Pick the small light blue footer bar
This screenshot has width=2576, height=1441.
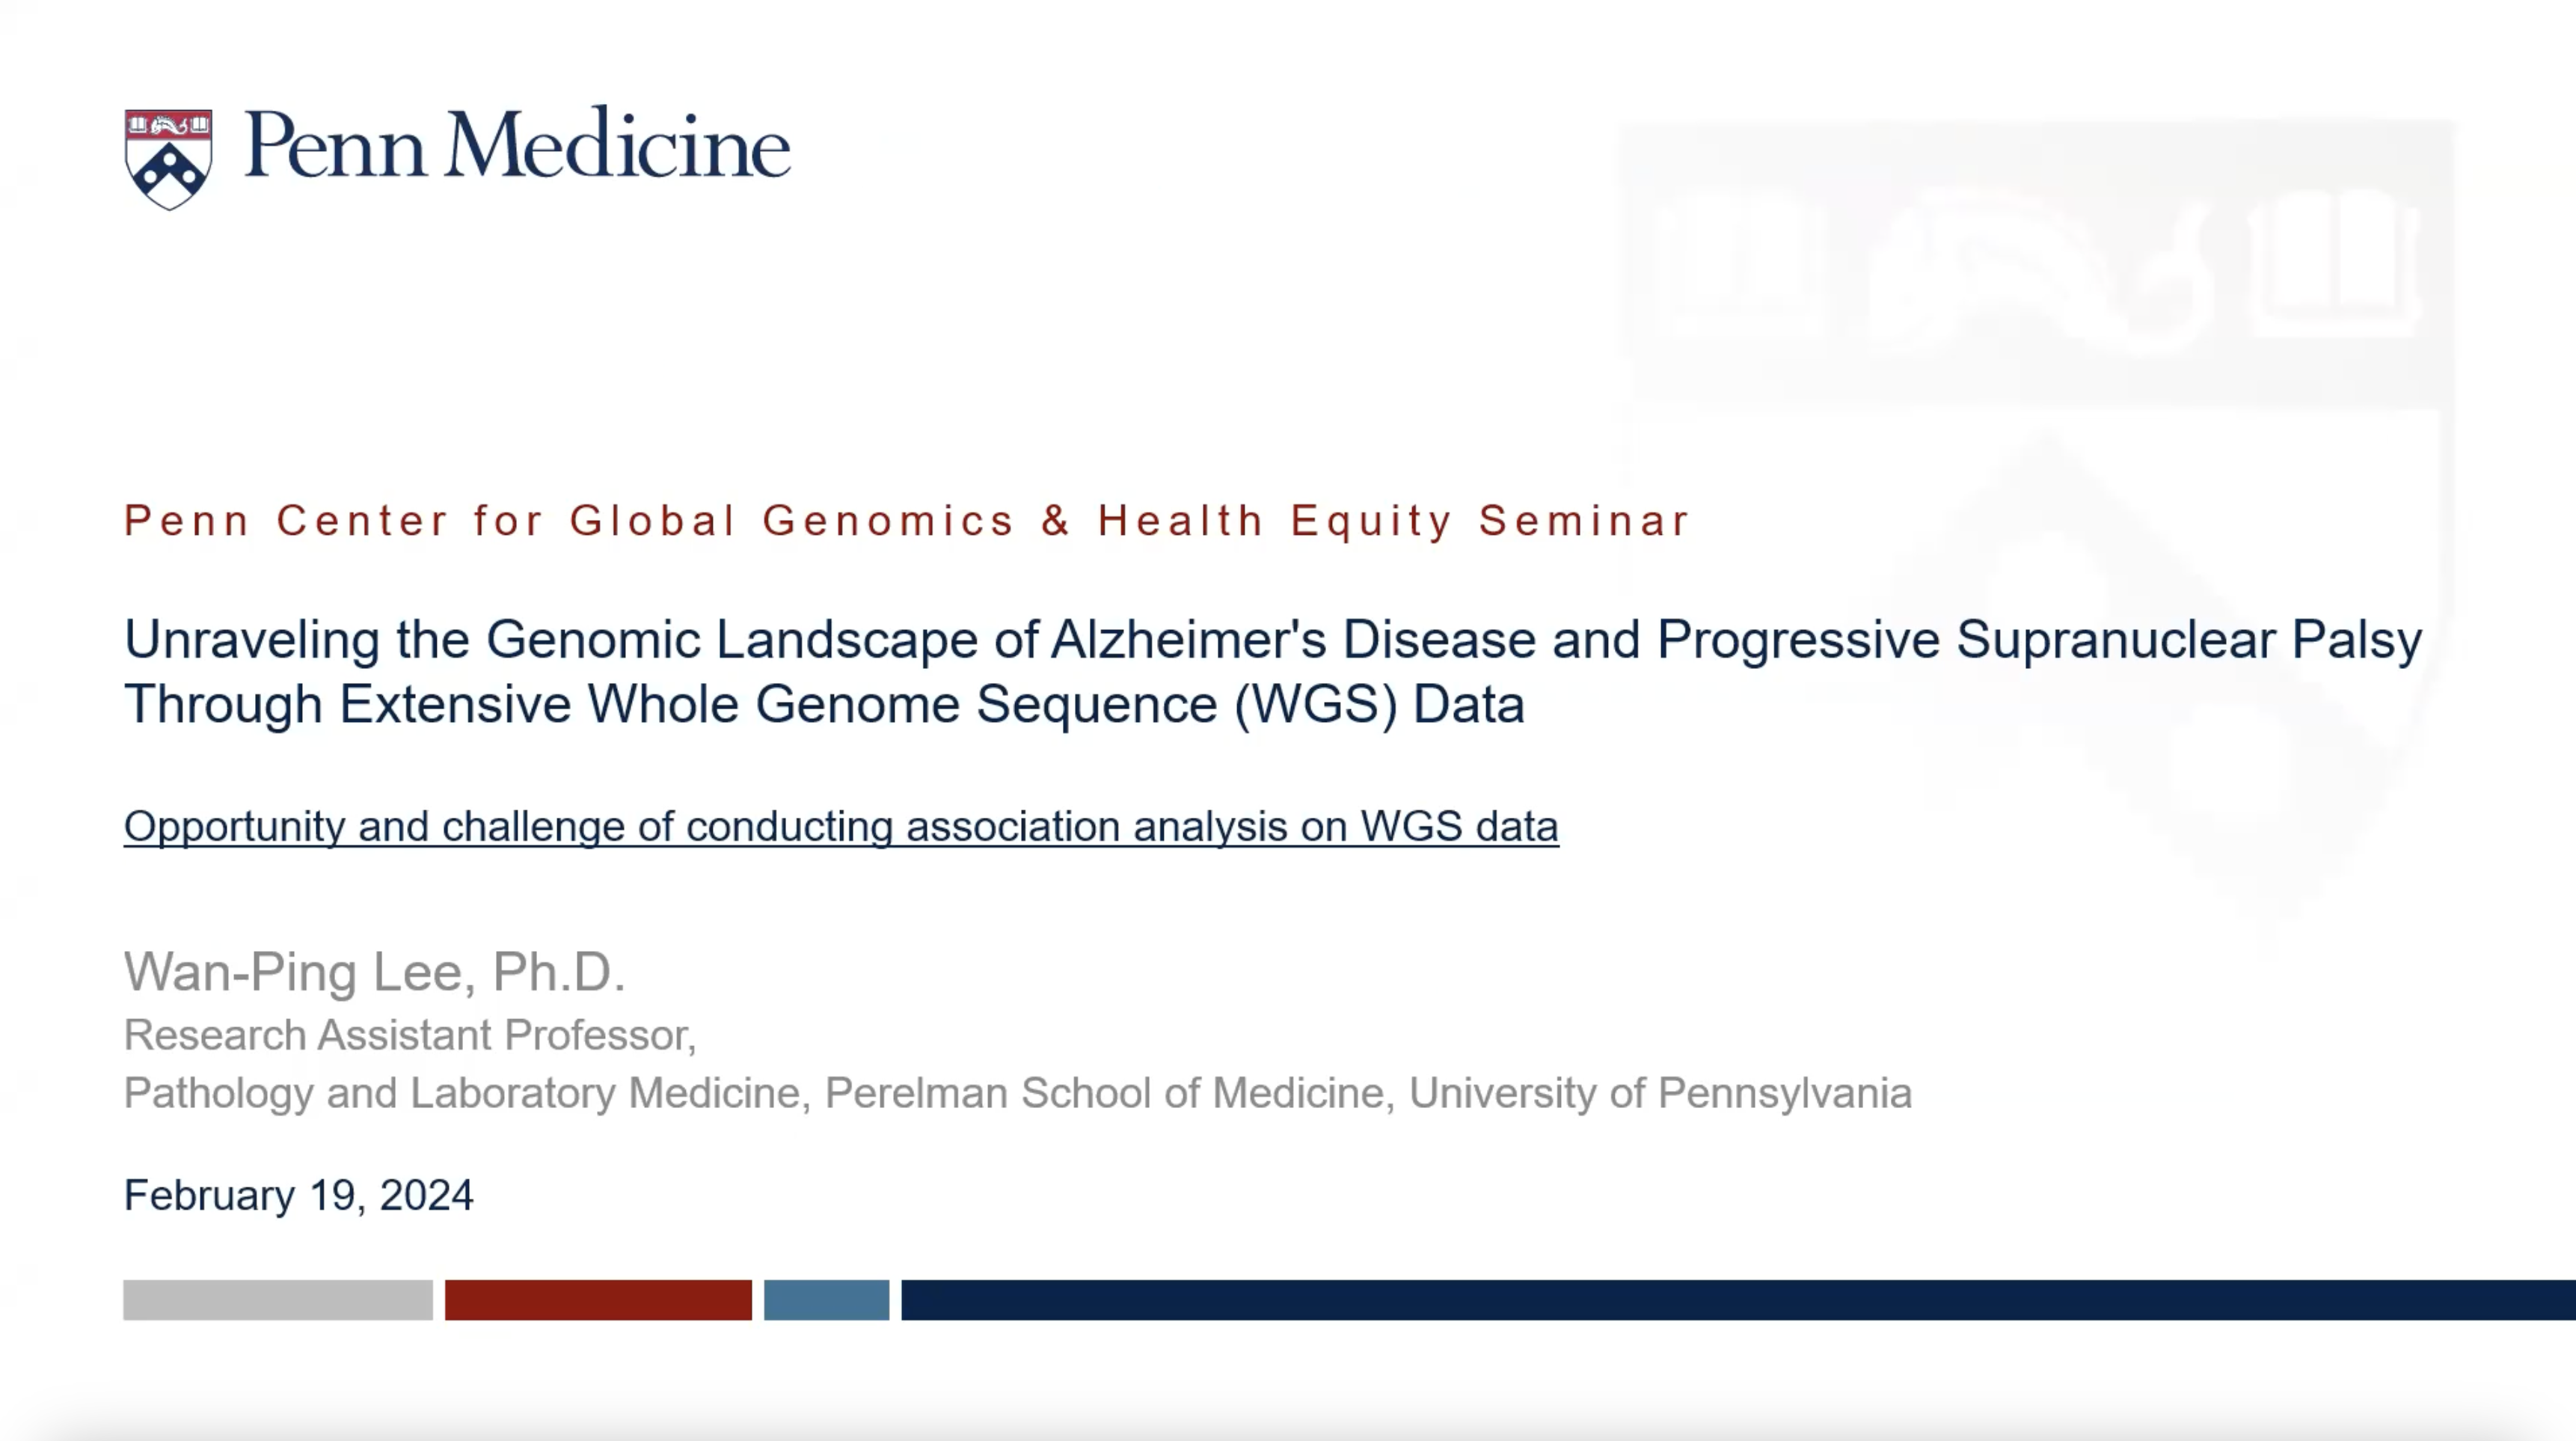click(x=826, y=1300)
